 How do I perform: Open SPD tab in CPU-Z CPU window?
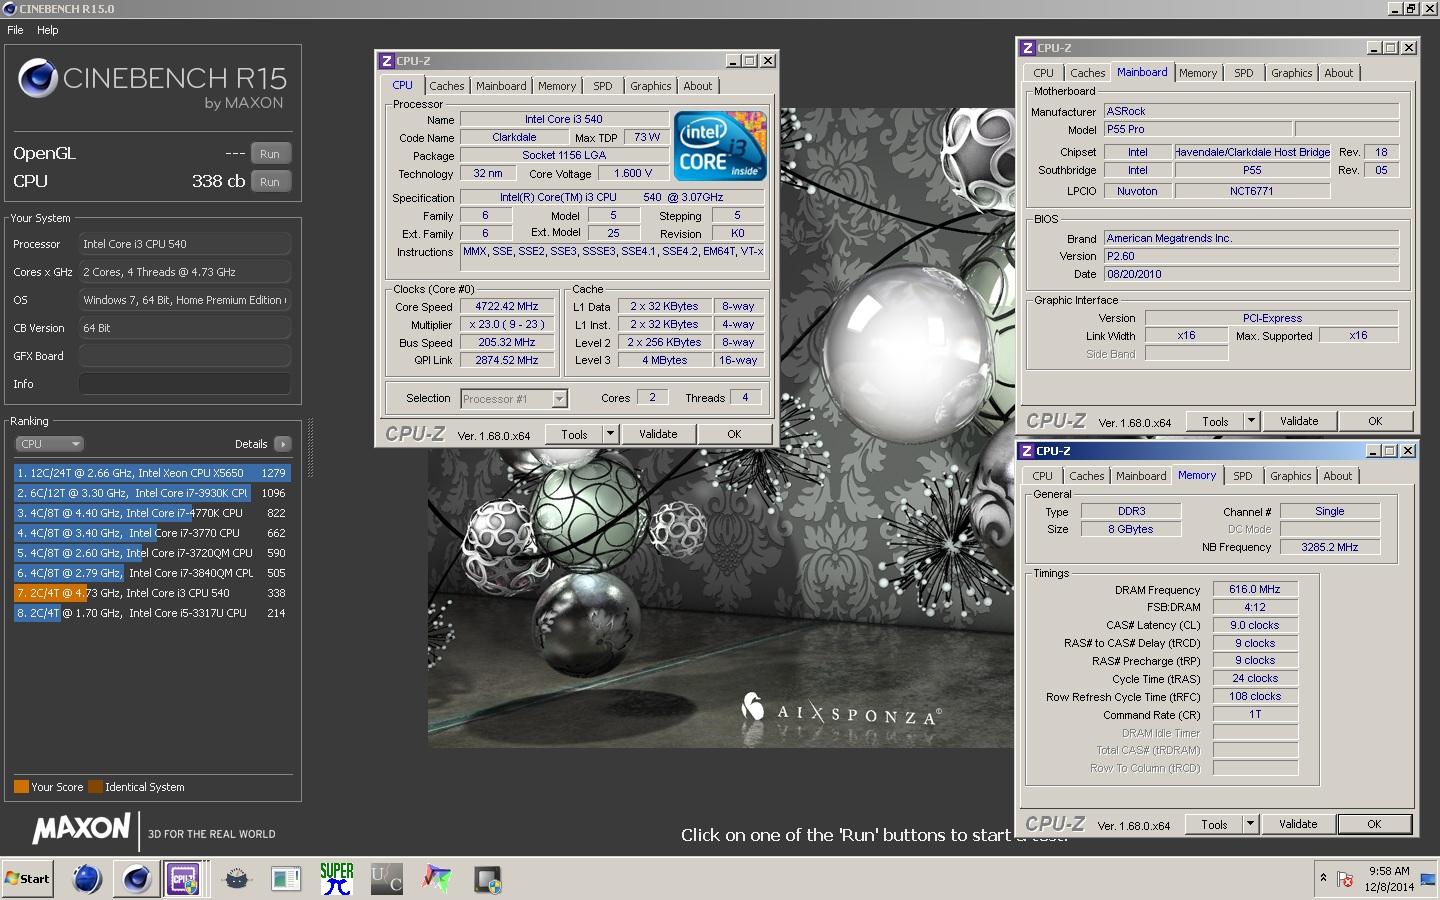coord(603,86)
